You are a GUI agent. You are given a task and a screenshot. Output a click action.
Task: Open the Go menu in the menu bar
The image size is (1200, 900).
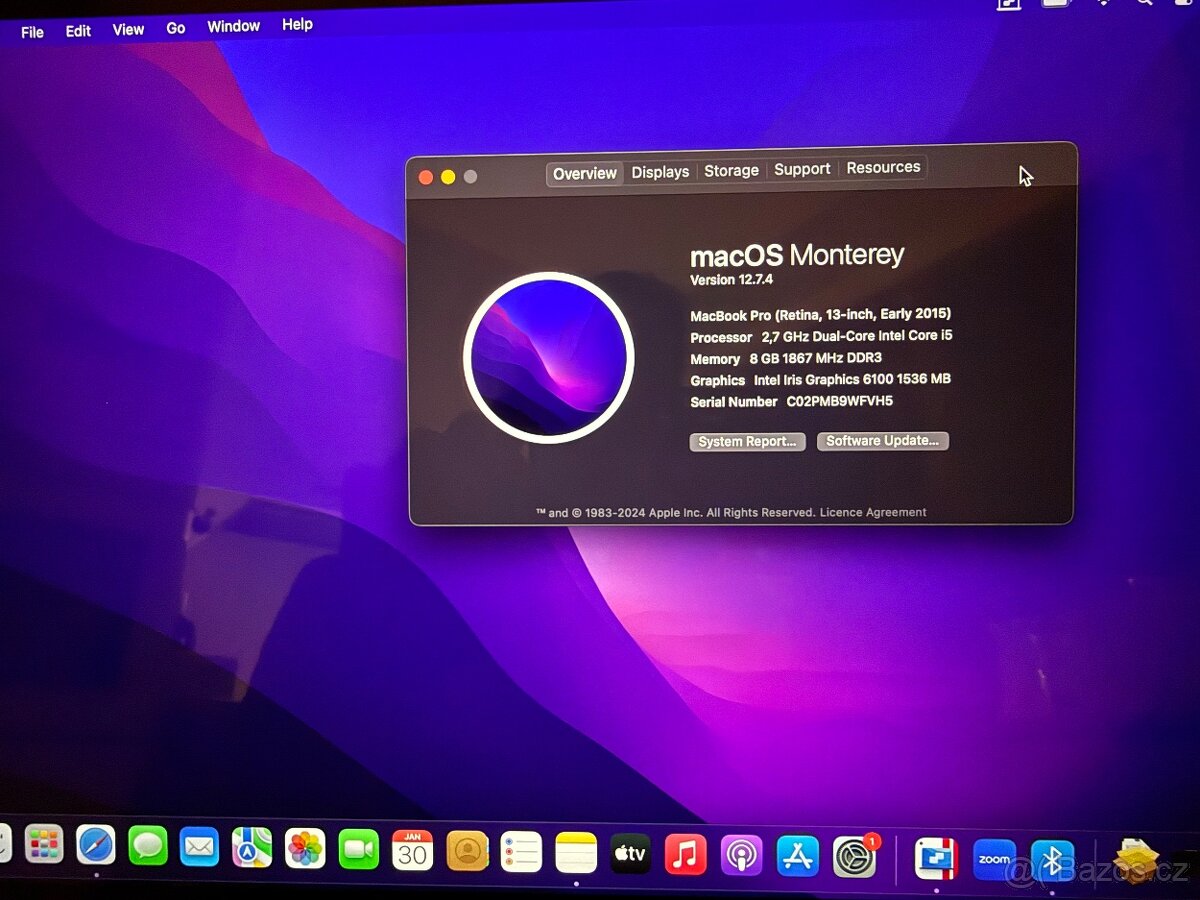175,28
